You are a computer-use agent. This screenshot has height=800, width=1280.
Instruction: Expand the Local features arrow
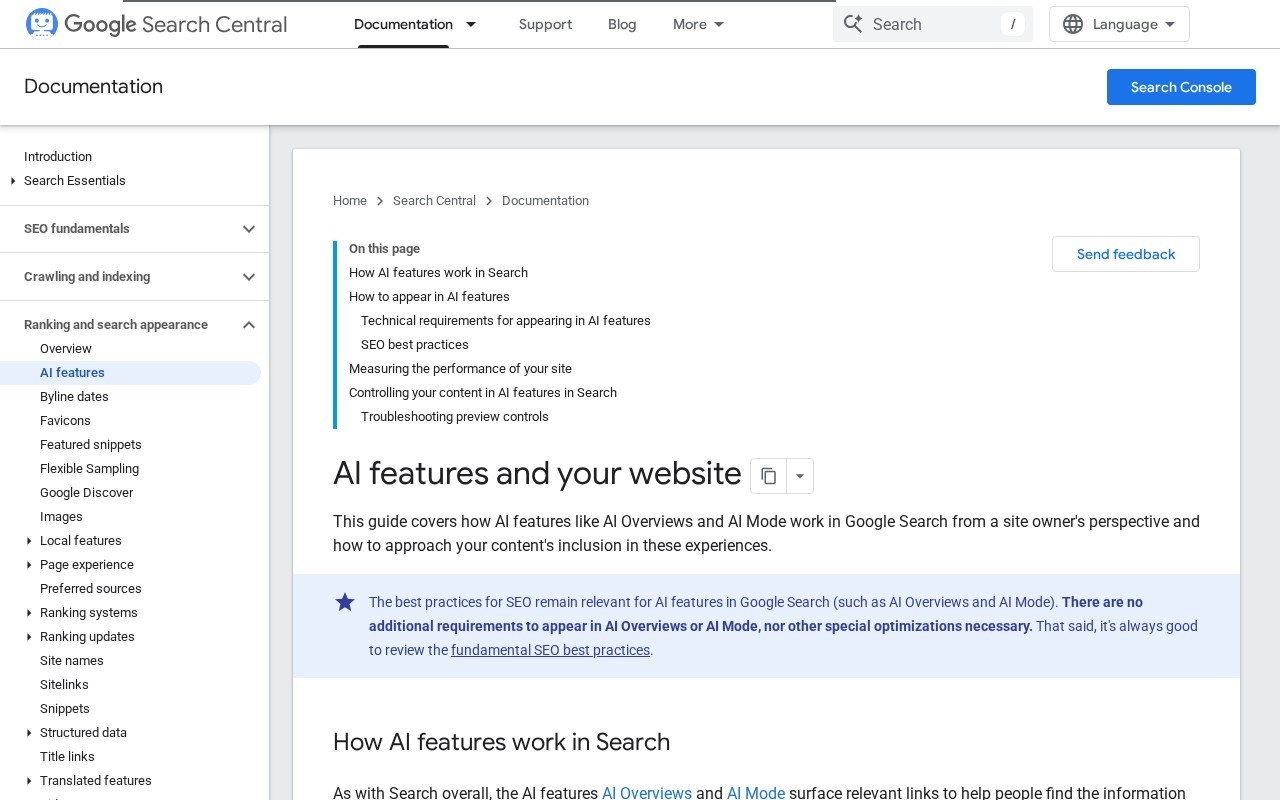(x=29, y=541)
